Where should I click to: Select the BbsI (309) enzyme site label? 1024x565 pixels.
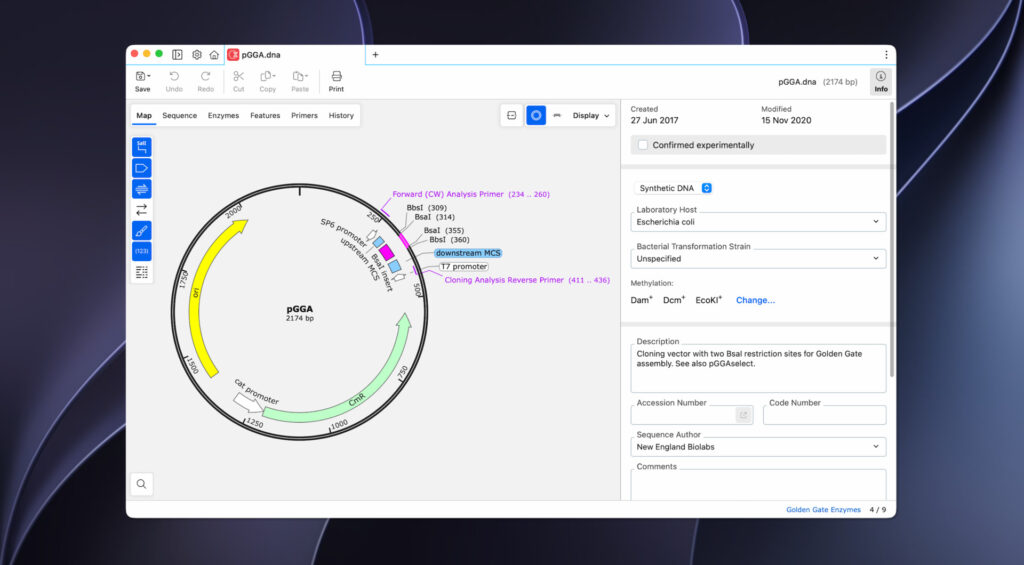[426, 208]
